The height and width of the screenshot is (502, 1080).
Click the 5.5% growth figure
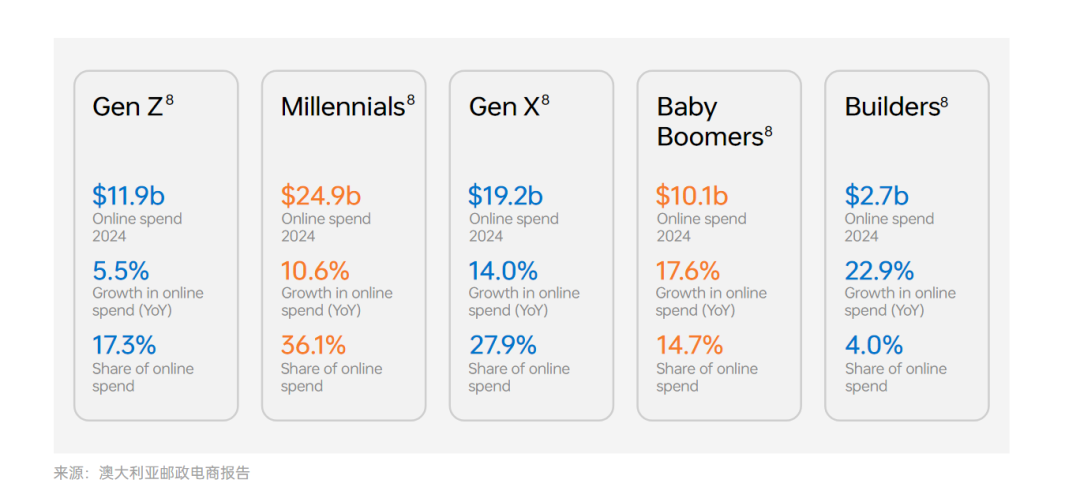(x=120, y=271)
